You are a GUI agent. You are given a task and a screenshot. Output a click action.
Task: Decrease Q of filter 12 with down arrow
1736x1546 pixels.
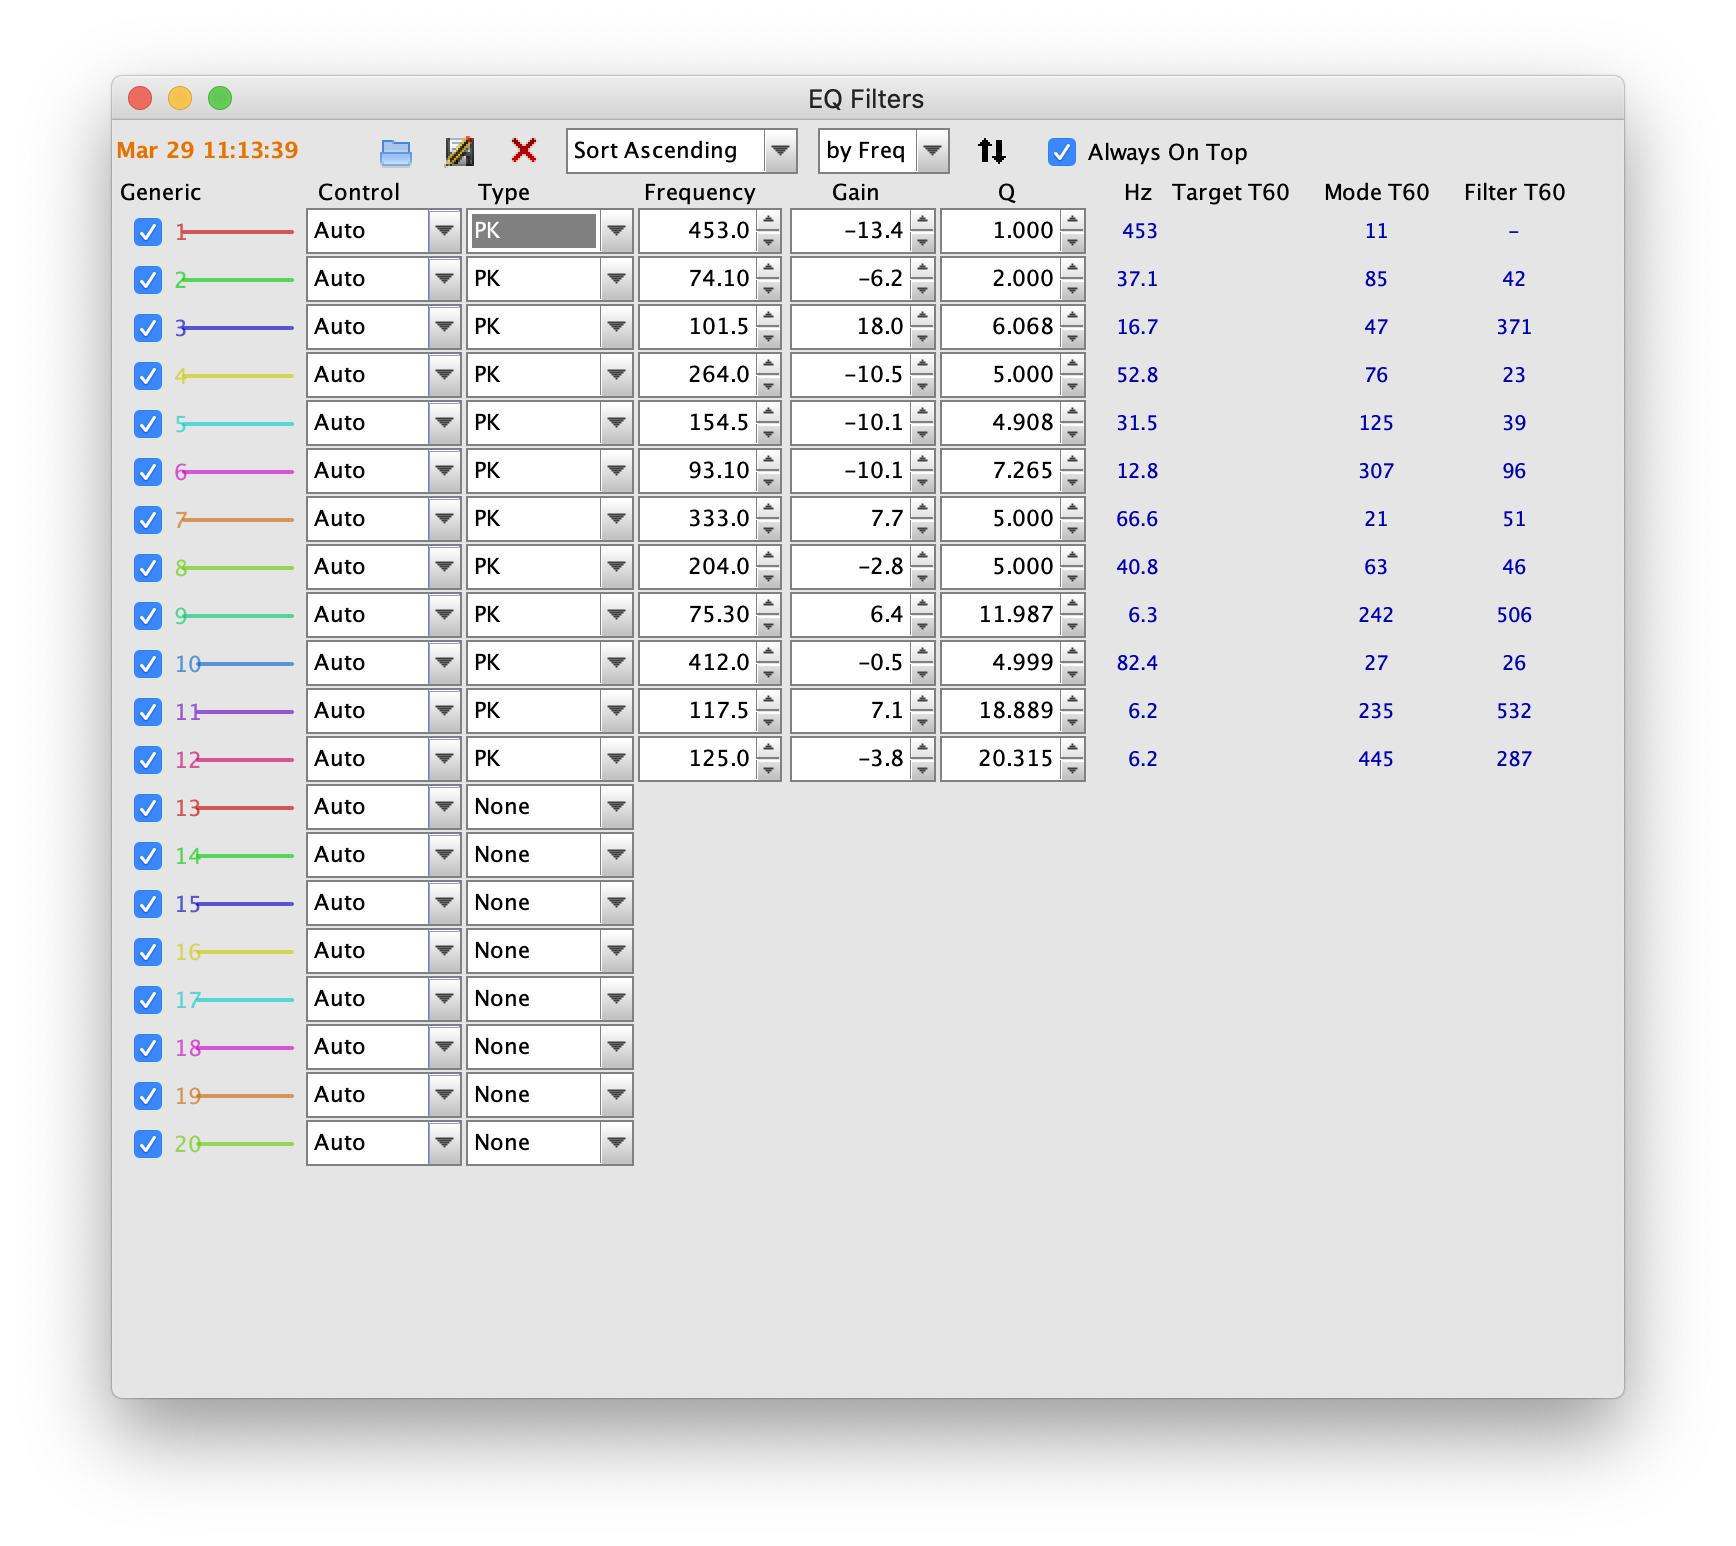point(1072,769)
